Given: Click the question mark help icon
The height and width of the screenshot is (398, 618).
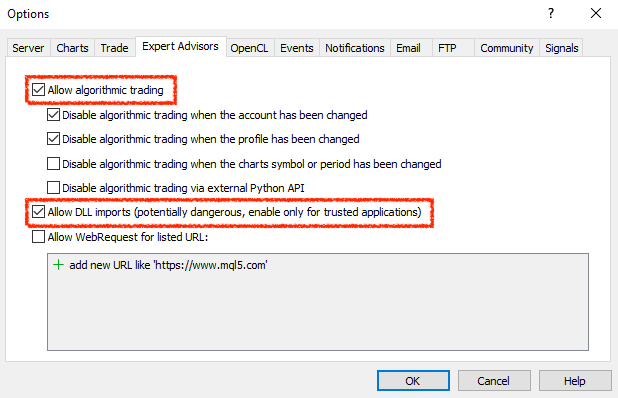Looking at the screenshot, I should 551,13.
